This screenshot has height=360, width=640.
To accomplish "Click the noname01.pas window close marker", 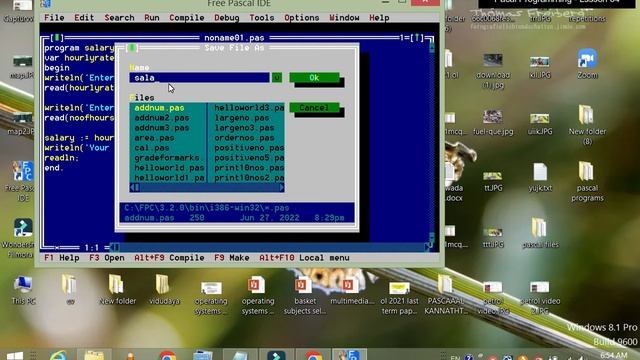I will point(57,38).
